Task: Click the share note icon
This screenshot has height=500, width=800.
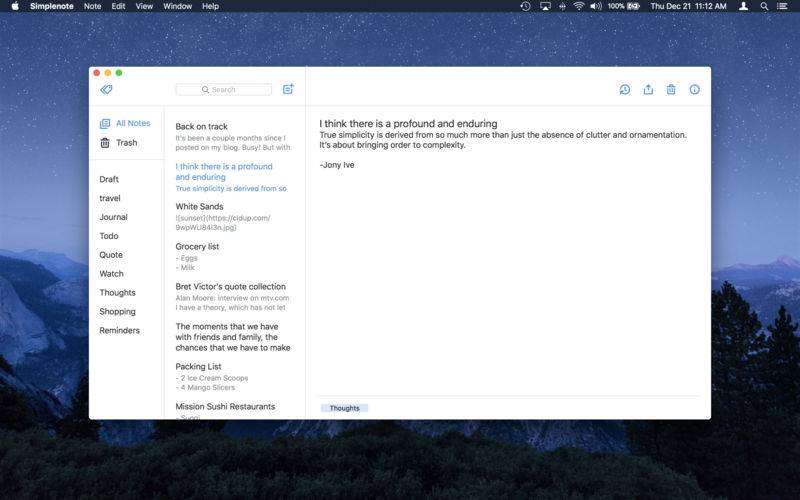Action: click(x=648, y=89)
